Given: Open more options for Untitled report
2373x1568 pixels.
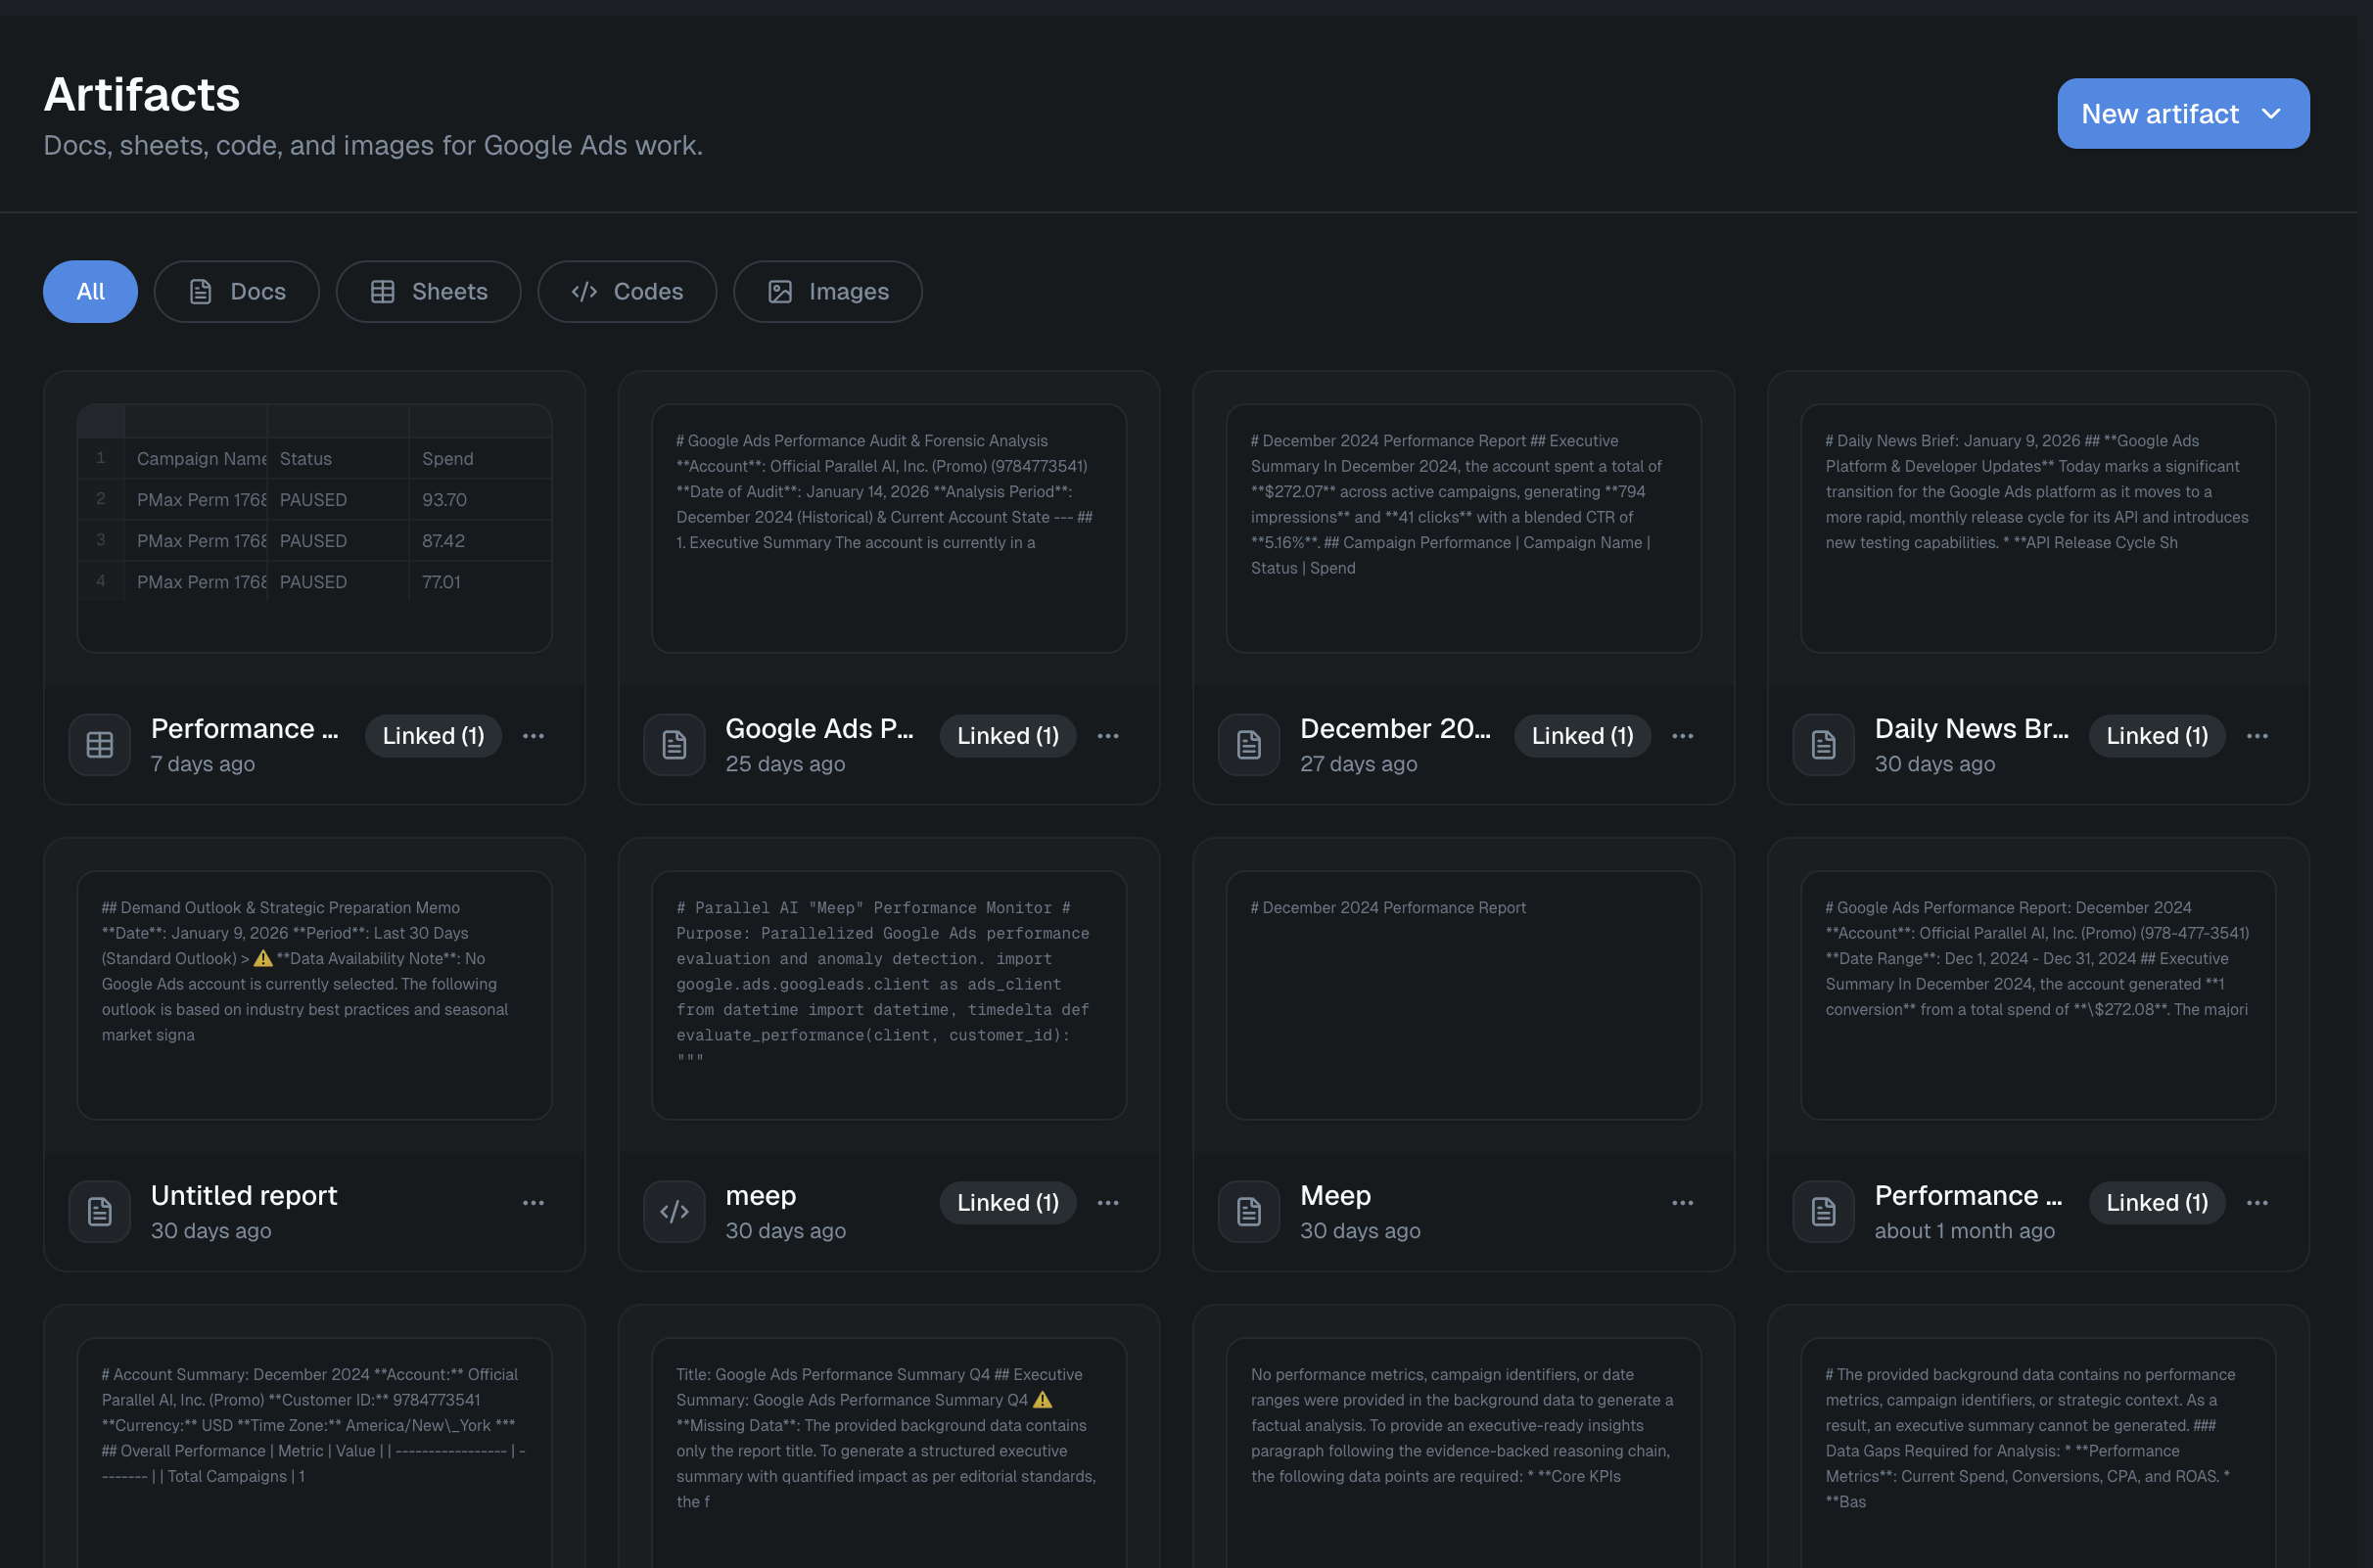Looking at the screenshot, I should pos(533,1202).
